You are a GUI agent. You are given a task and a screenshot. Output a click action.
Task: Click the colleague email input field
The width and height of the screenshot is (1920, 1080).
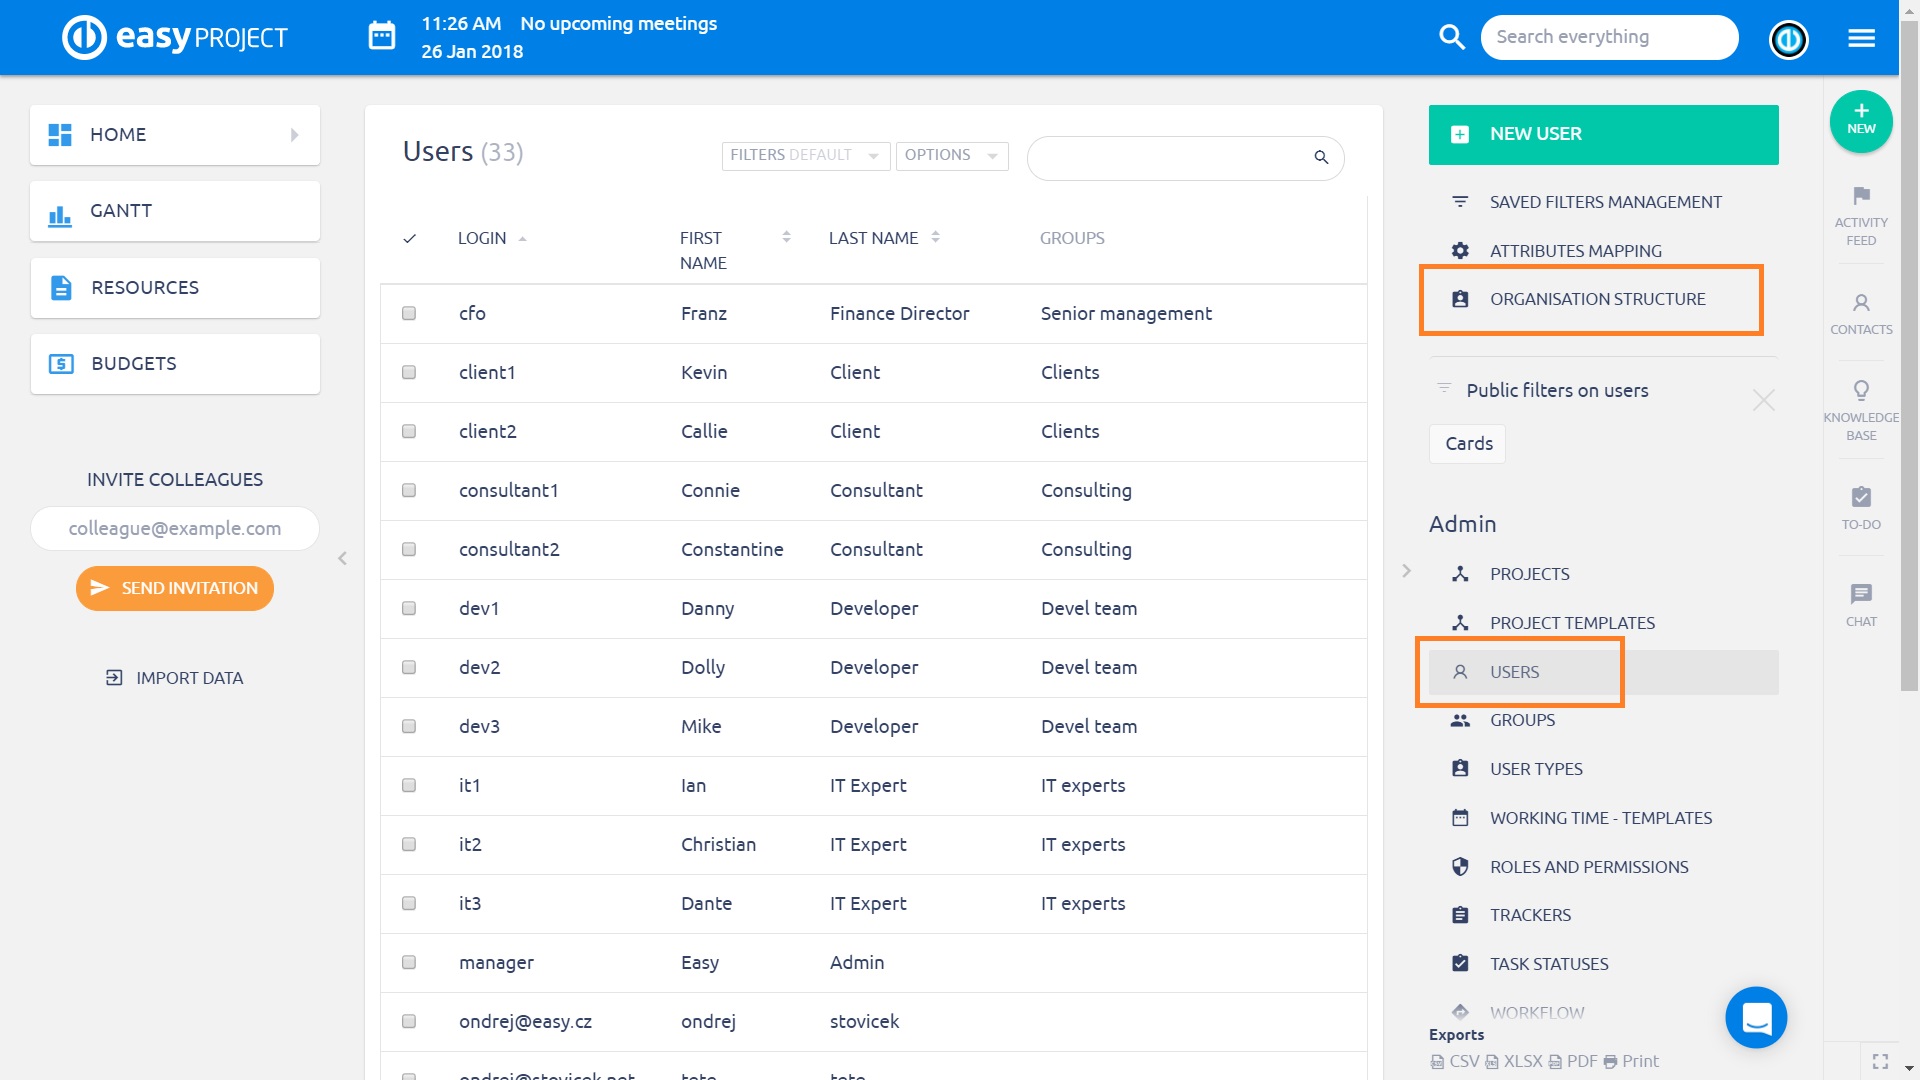[175, 529]
